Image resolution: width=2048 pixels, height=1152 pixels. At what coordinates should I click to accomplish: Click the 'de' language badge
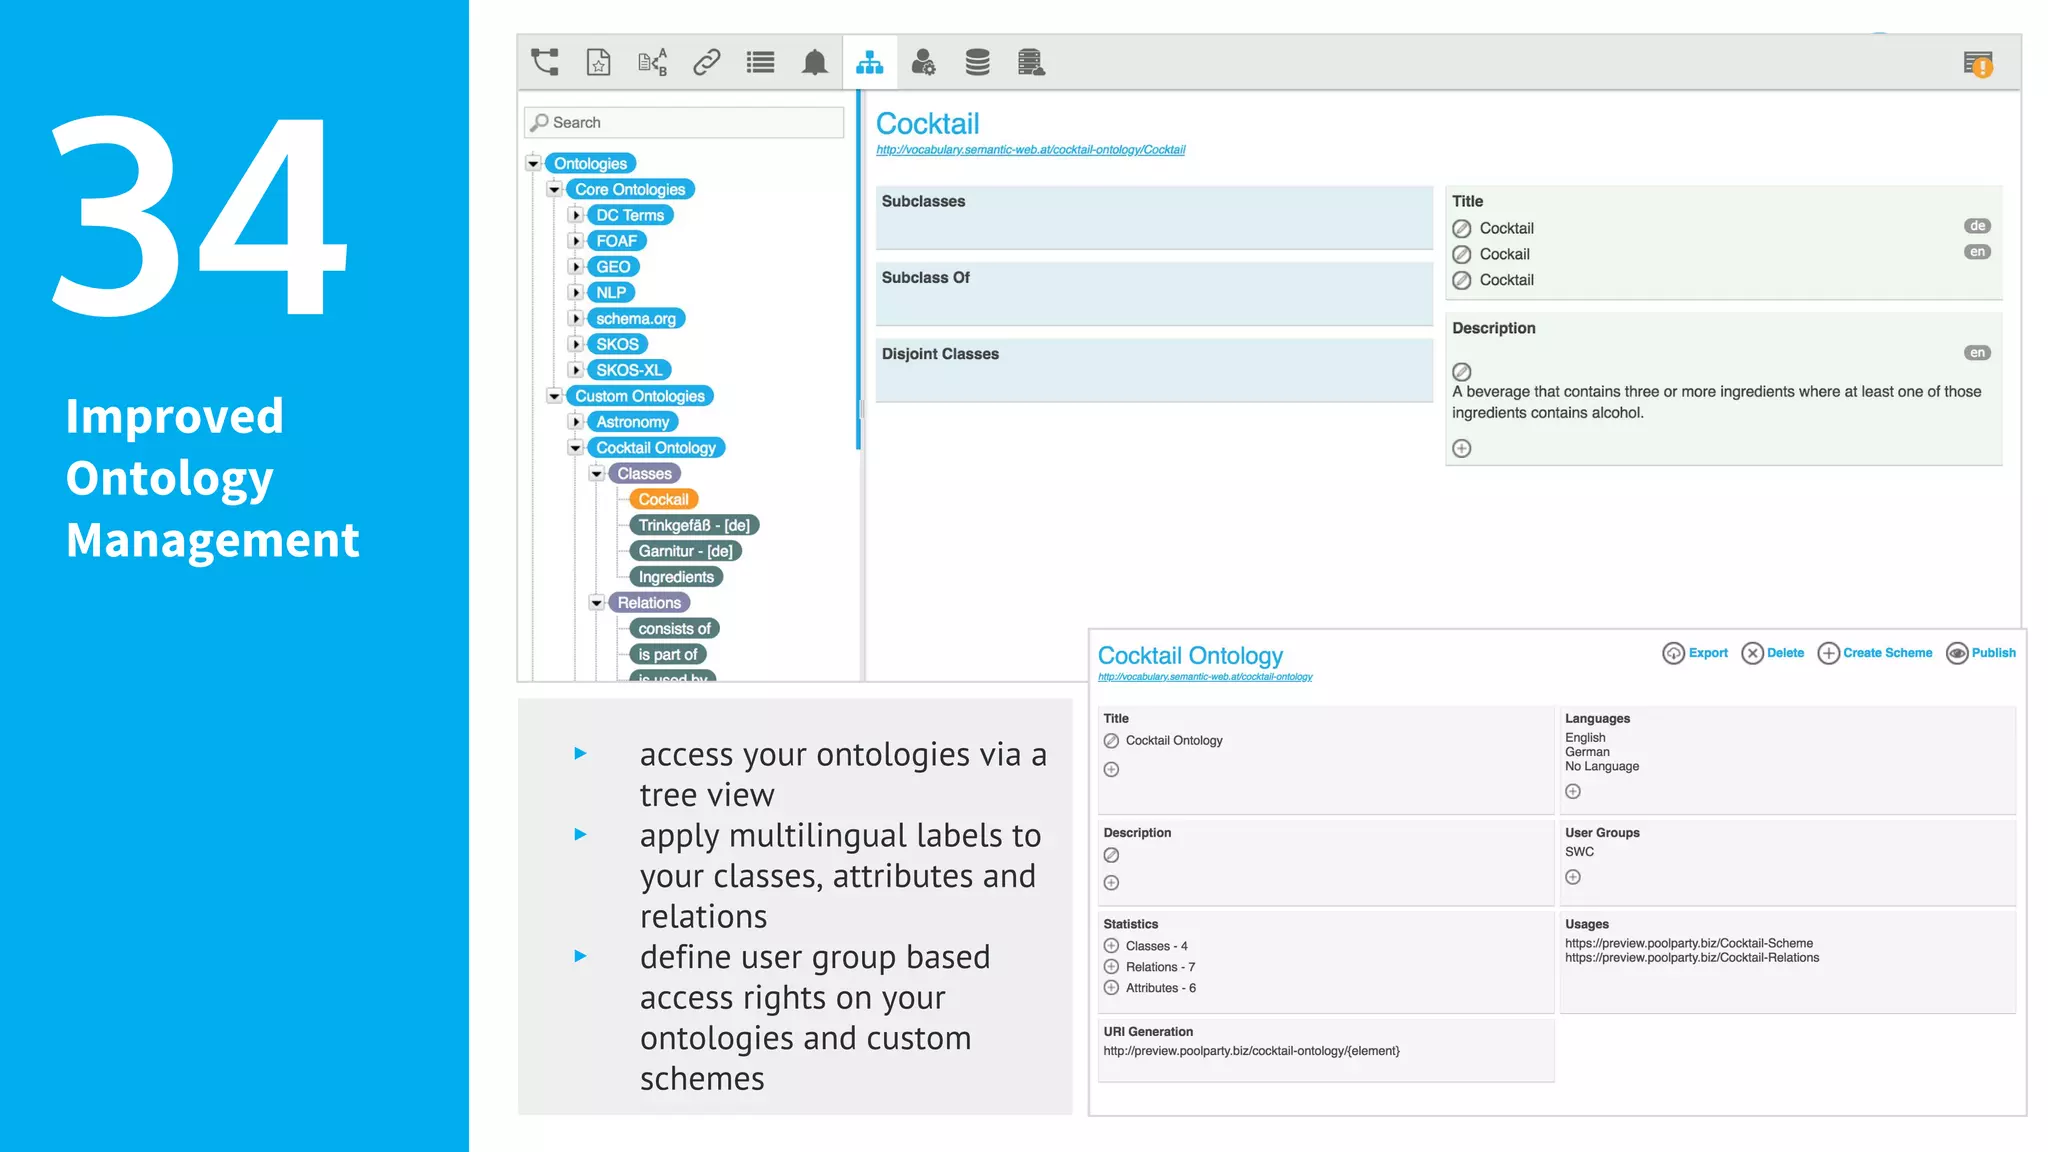pyautogui.click(x=1977, y=226)
